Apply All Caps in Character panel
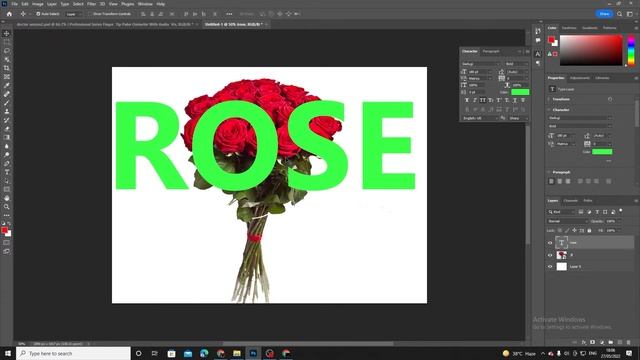640x360 pixels. [482, 100]
